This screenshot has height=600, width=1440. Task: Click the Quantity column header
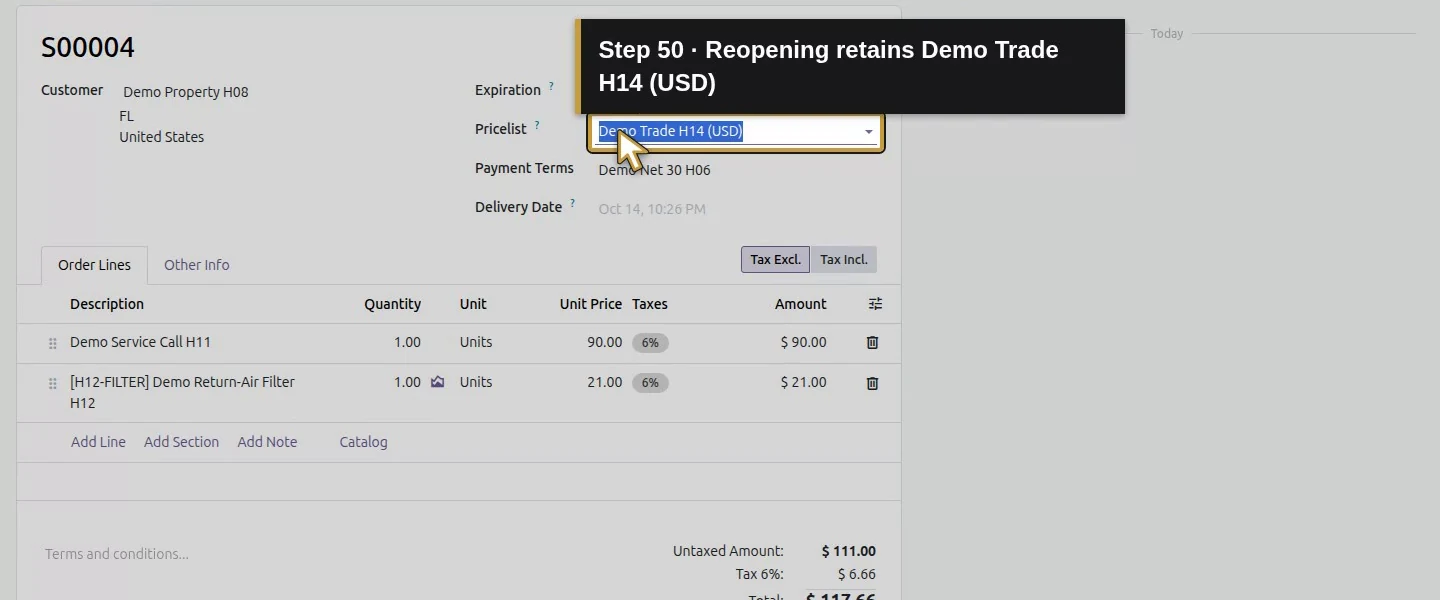pos(392,304)
